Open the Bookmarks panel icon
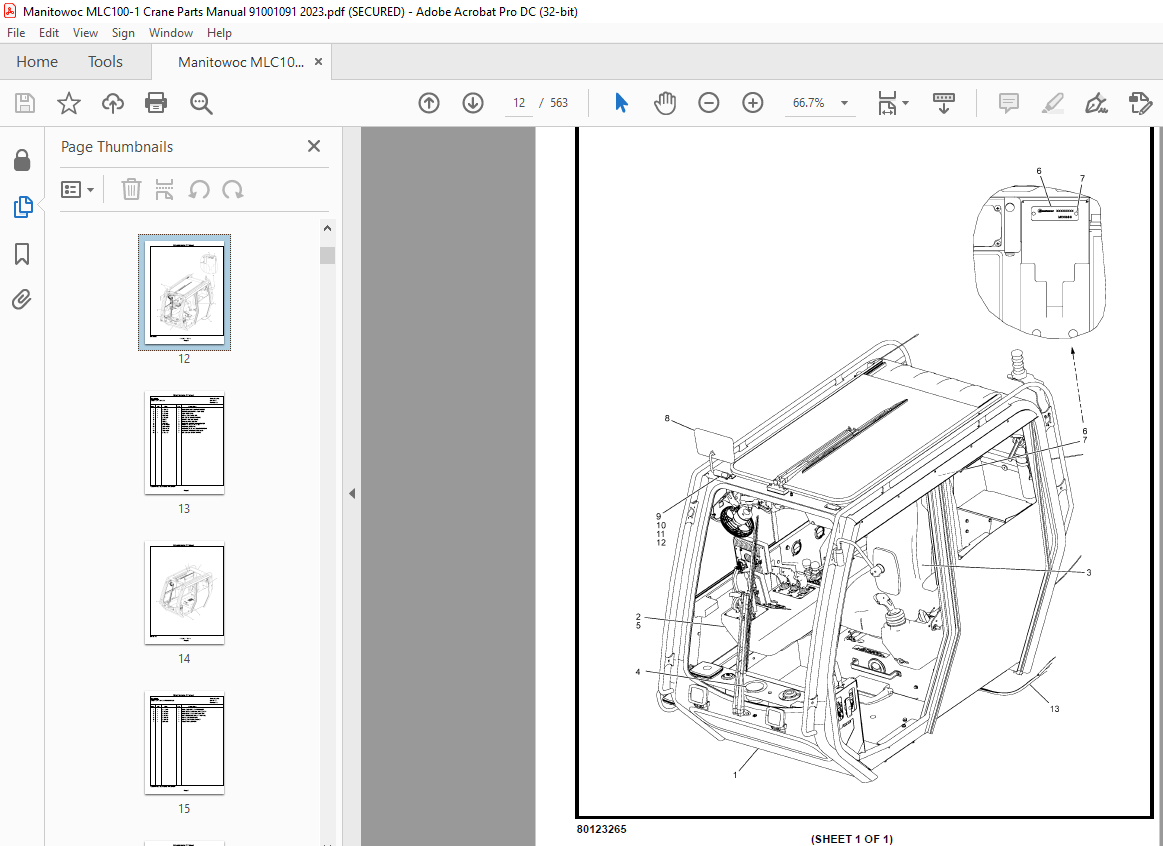Viewport: 1163px width, 846px height. click(x=22, y=254)
